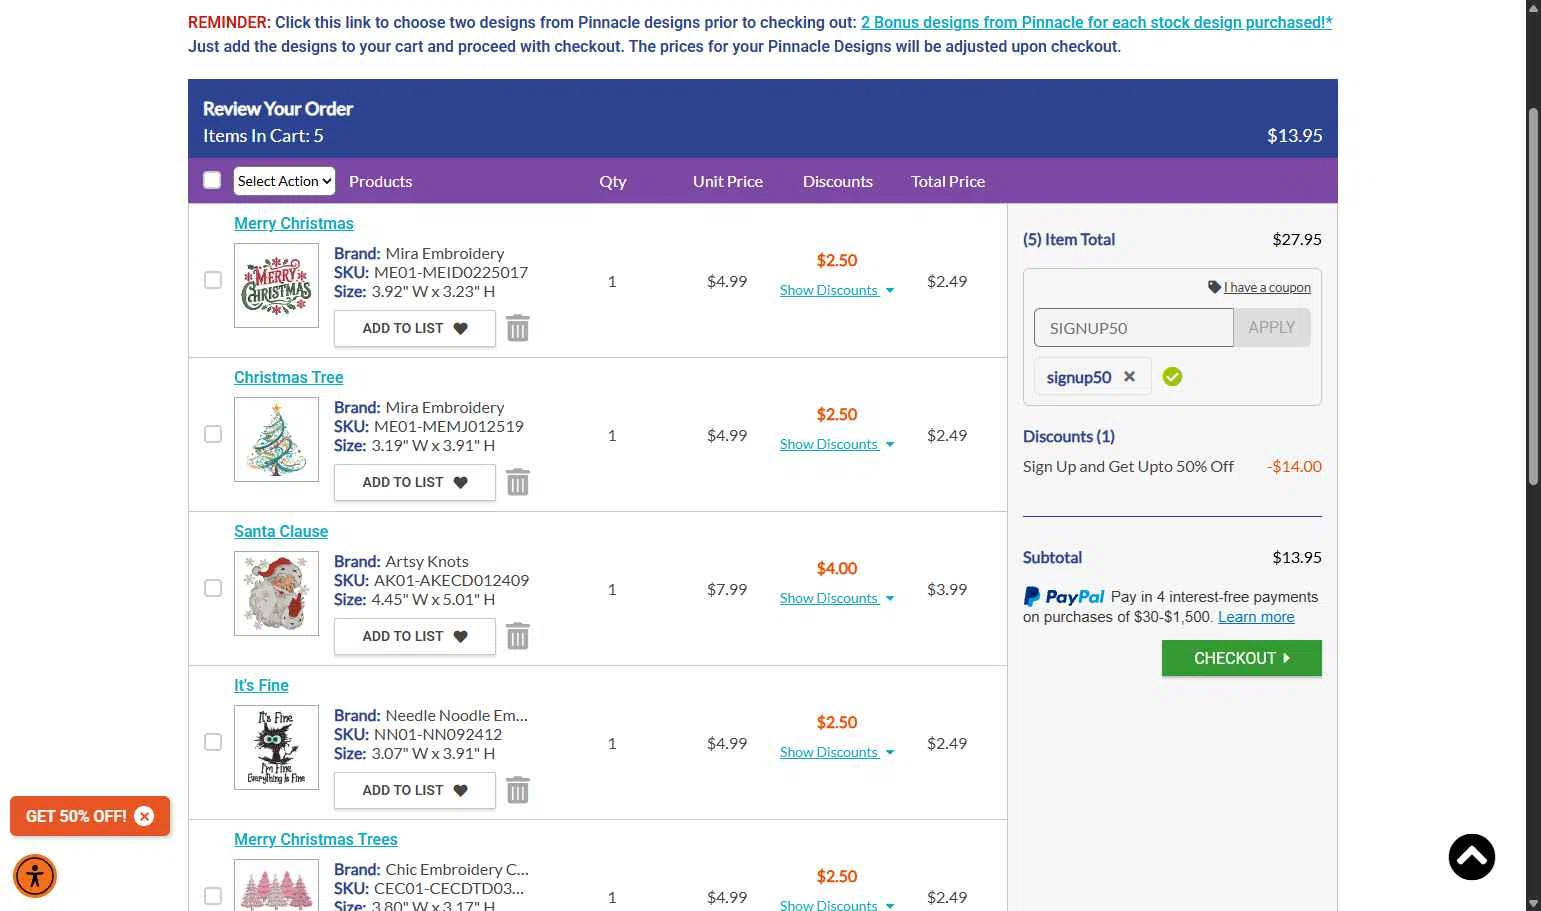Expand Show Discounts for It's Fine
Screen dimensions: 1541x911
(x=837, y=752)
